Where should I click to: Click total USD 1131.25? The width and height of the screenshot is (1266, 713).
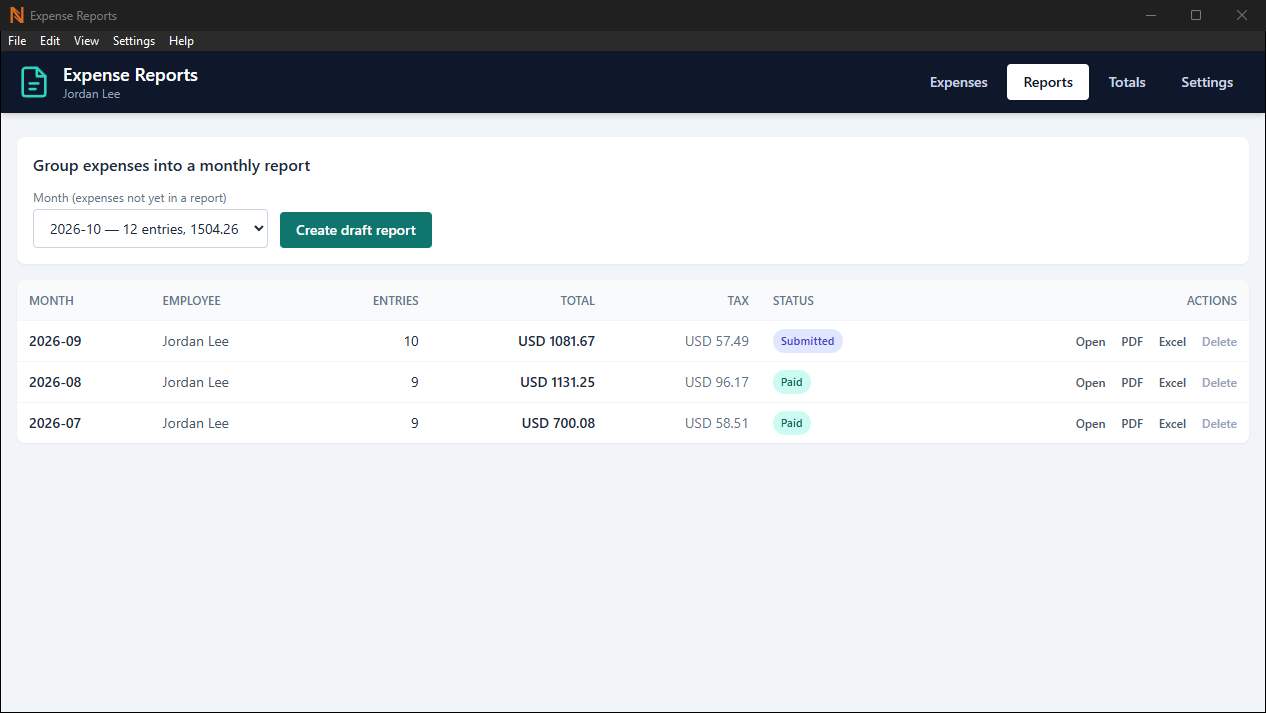click(557, 382)
